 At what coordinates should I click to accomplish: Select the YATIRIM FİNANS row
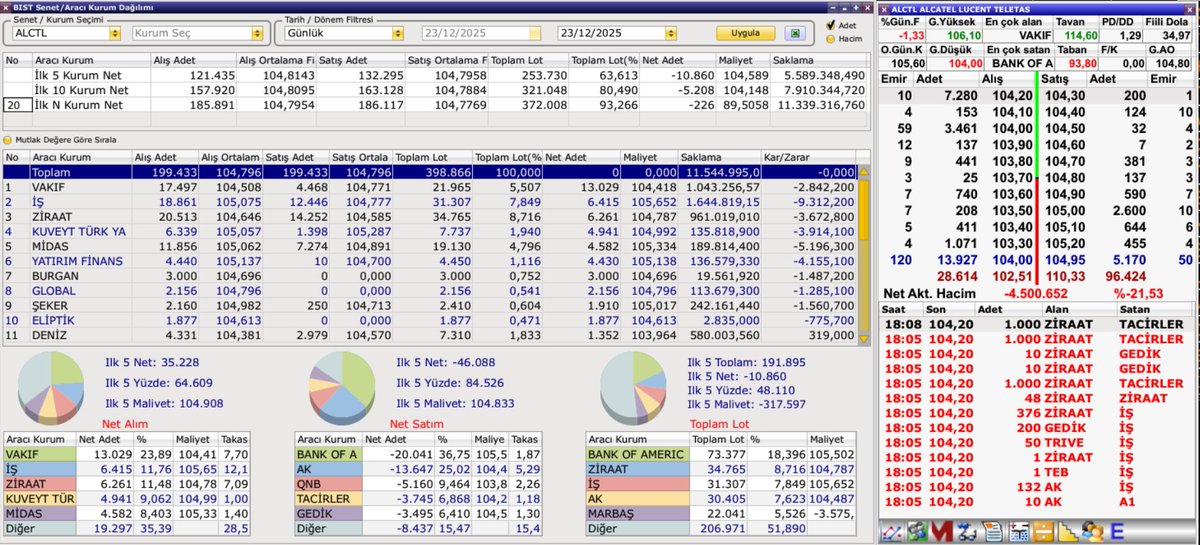pos(430,261)
